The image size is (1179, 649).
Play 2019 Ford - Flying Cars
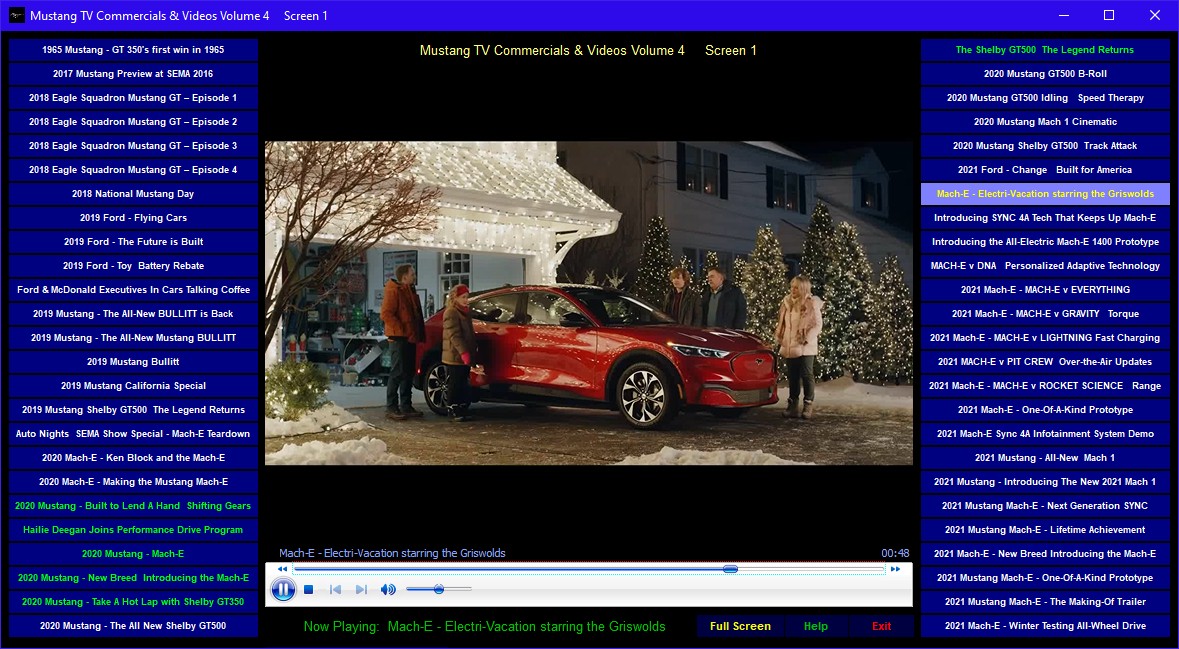point(133,218)
